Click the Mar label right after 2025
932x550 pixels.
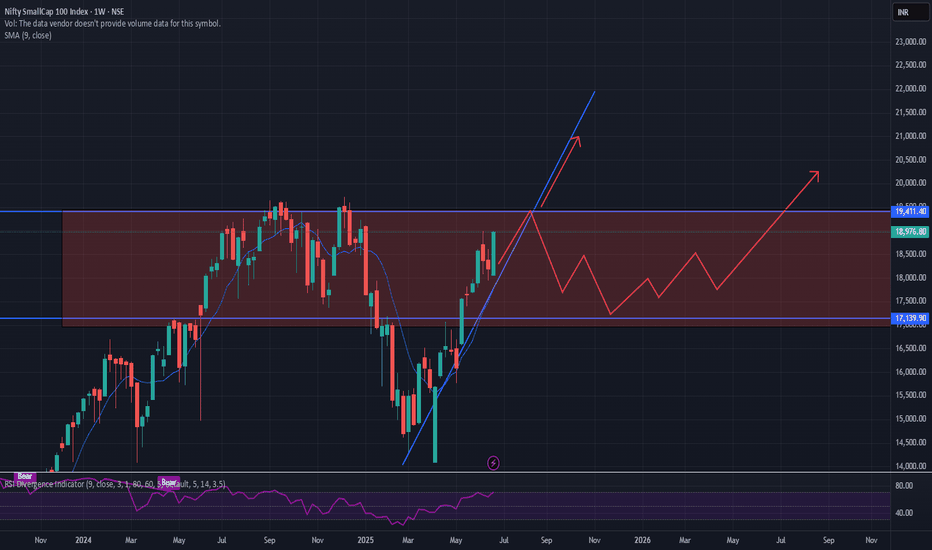click(408, 540)
